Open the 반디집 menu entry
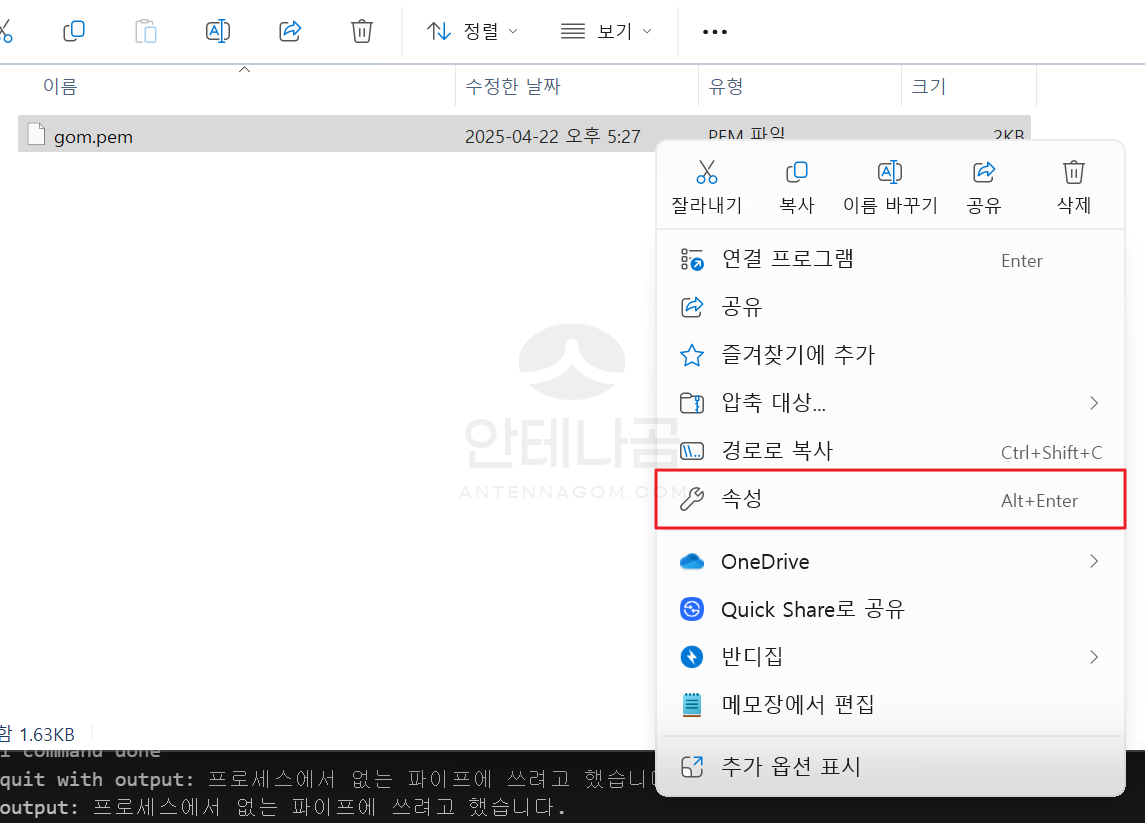Screen dimensions: 1145x823 pos(890,657)
